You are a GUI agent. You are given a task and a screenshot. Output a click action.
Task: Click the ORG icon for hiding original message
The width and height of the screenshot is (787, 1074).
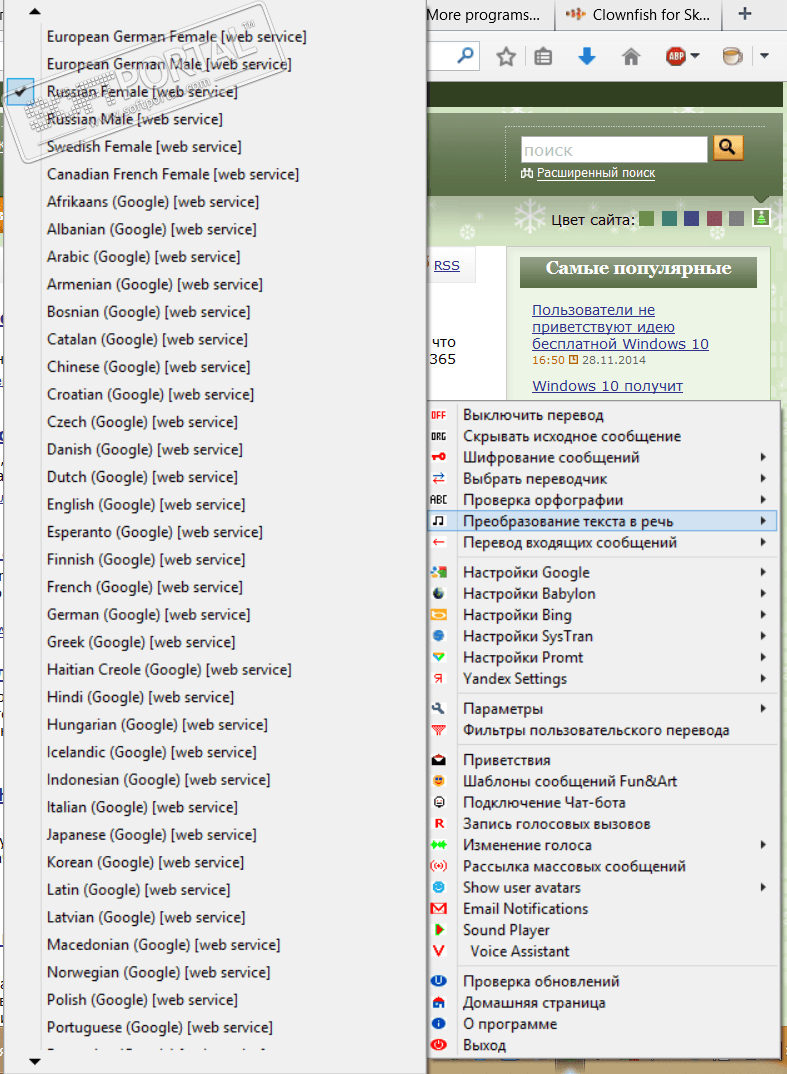(438, 436)
